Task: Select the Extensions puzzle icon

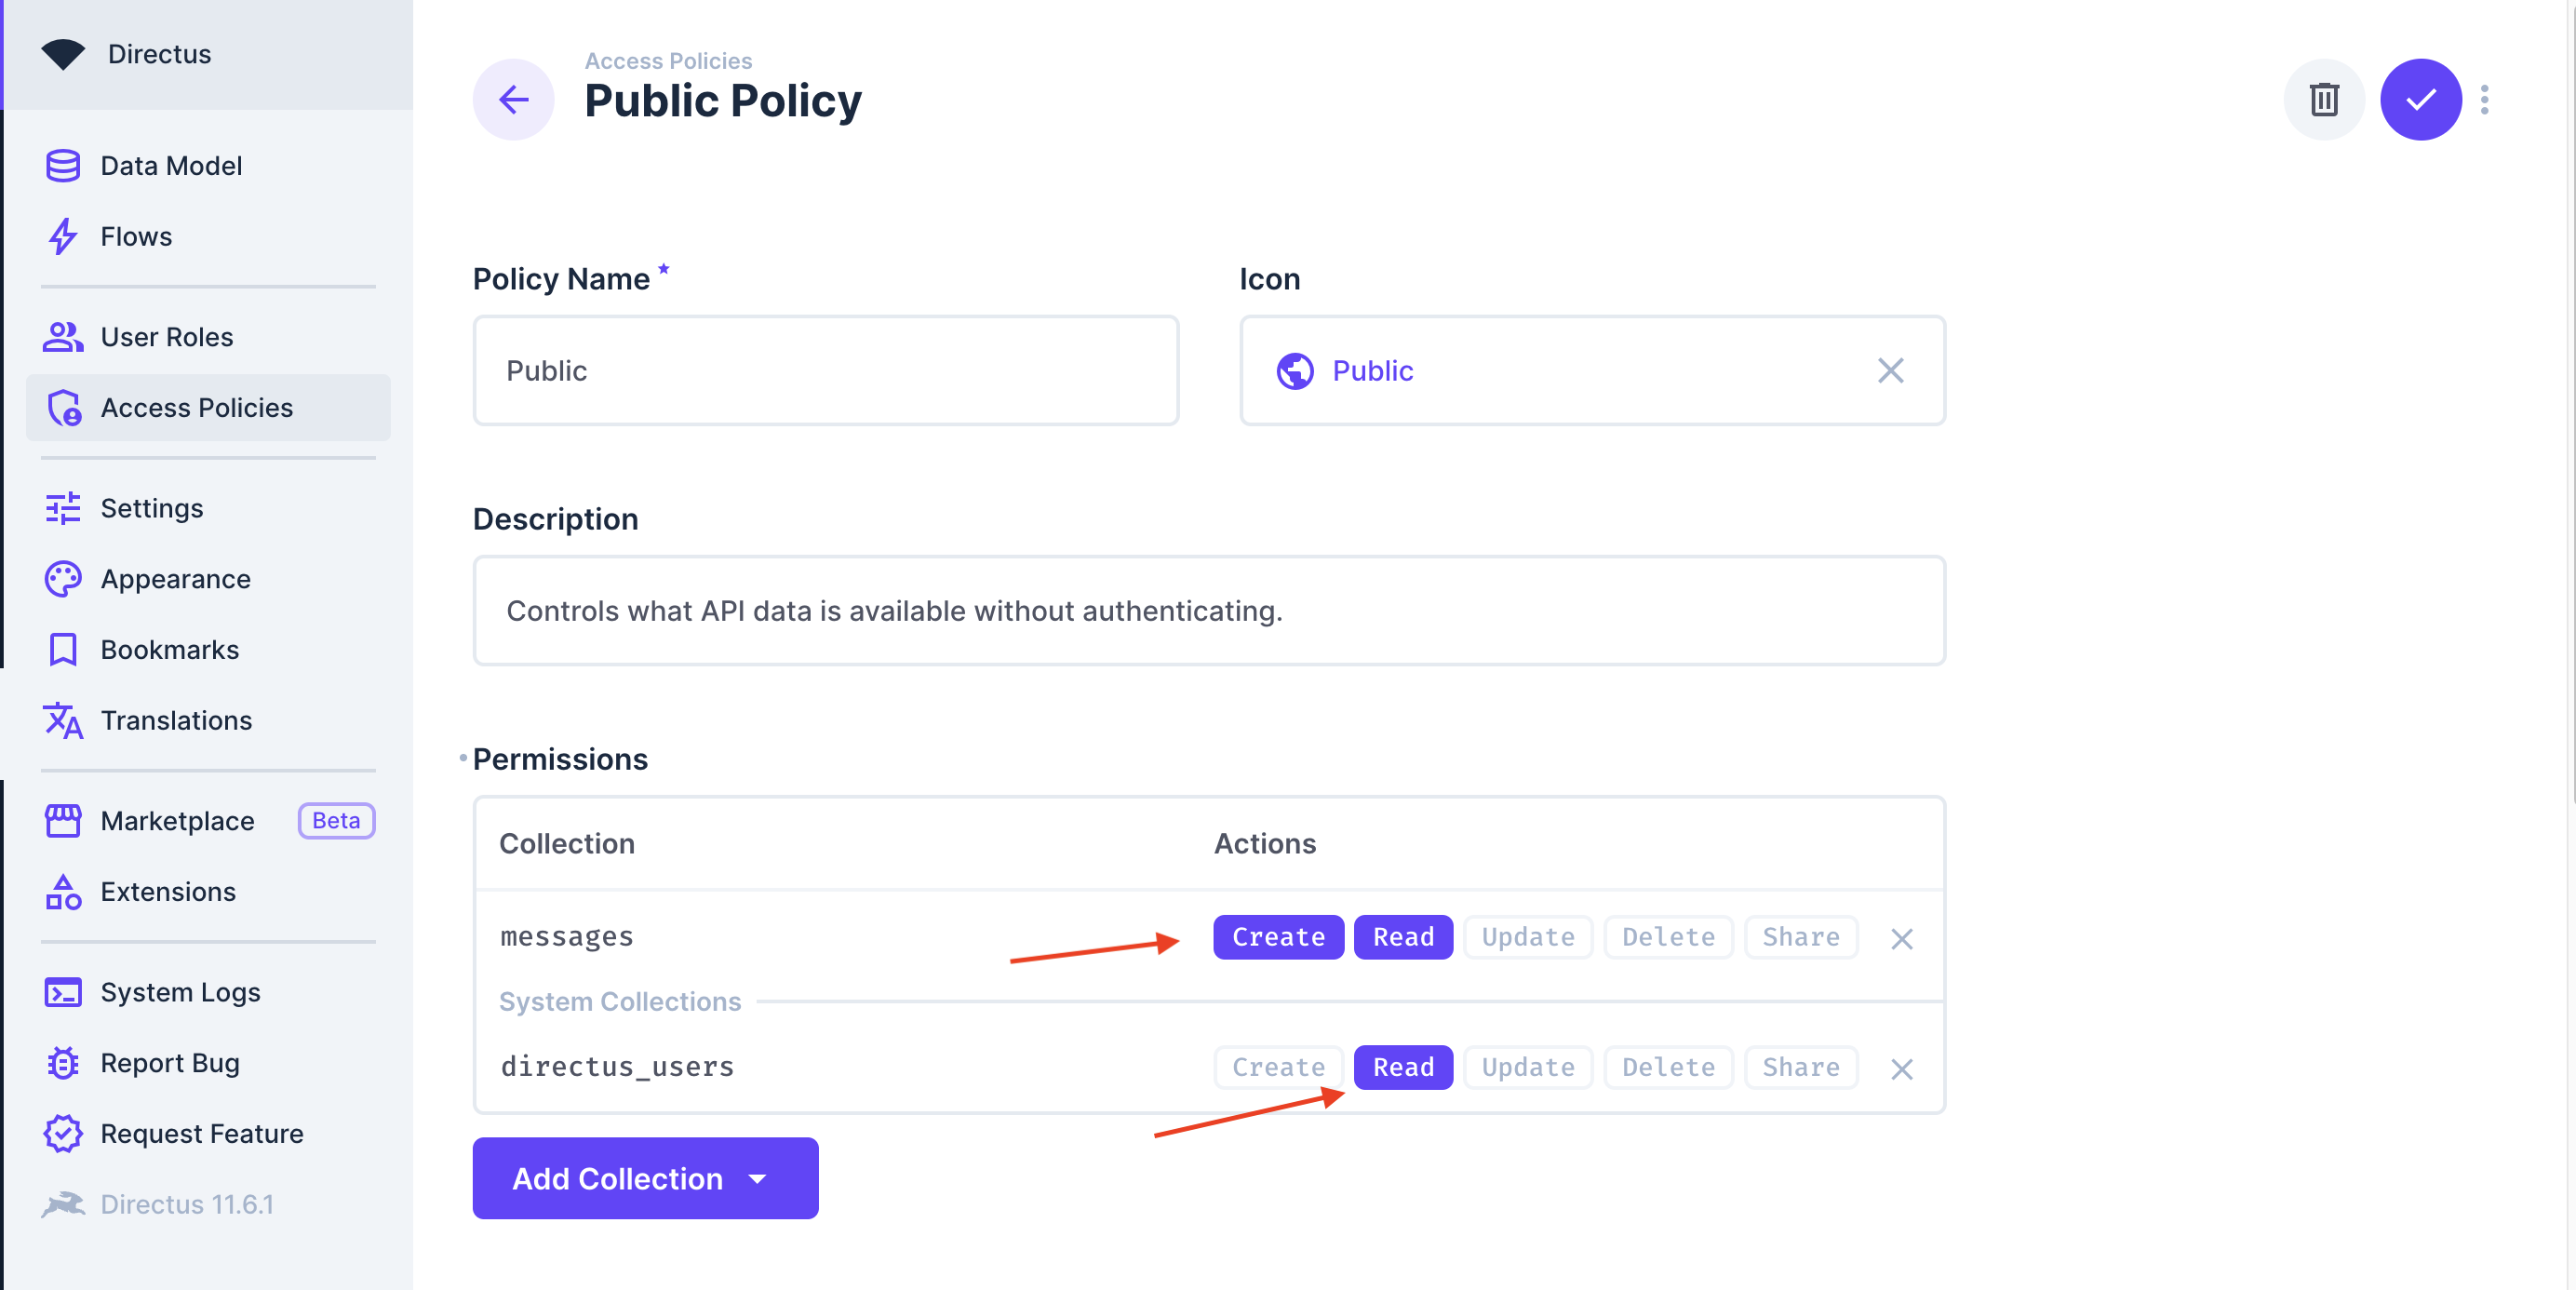Action: (62, 891)
